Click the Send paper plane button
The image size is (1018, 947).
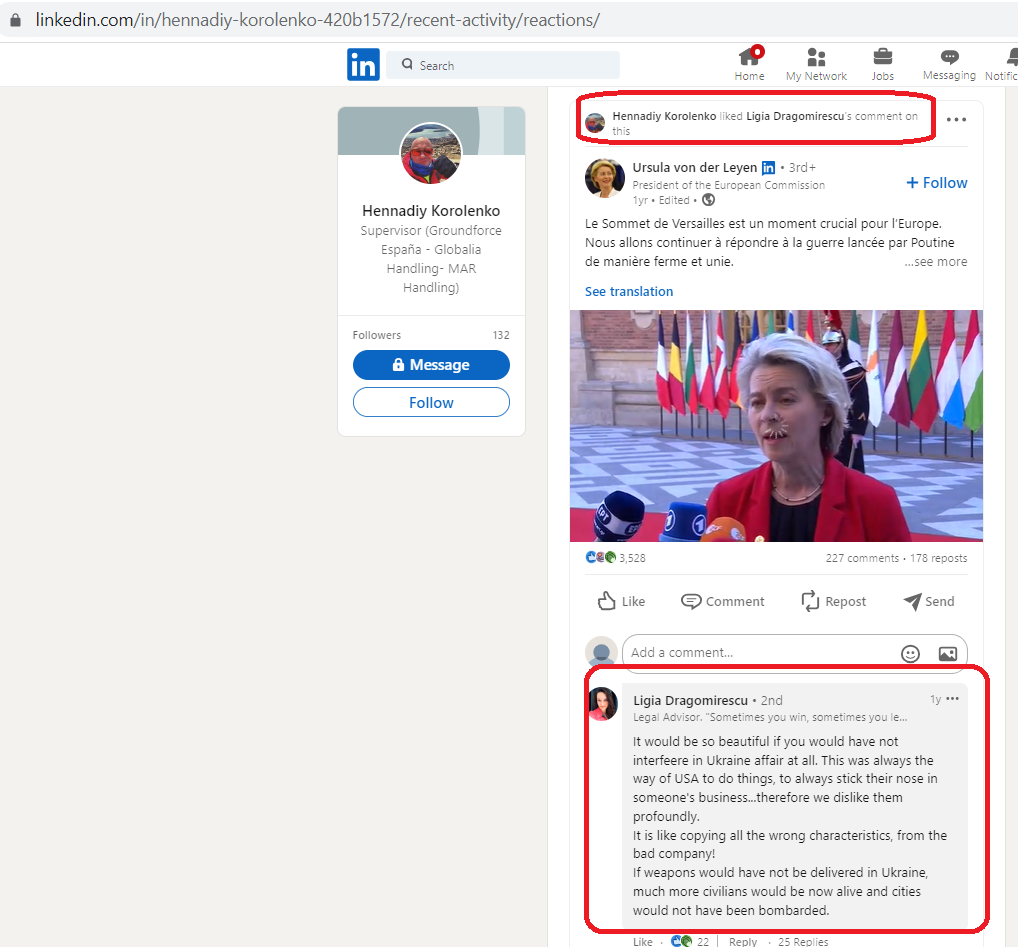coord(929,601)
